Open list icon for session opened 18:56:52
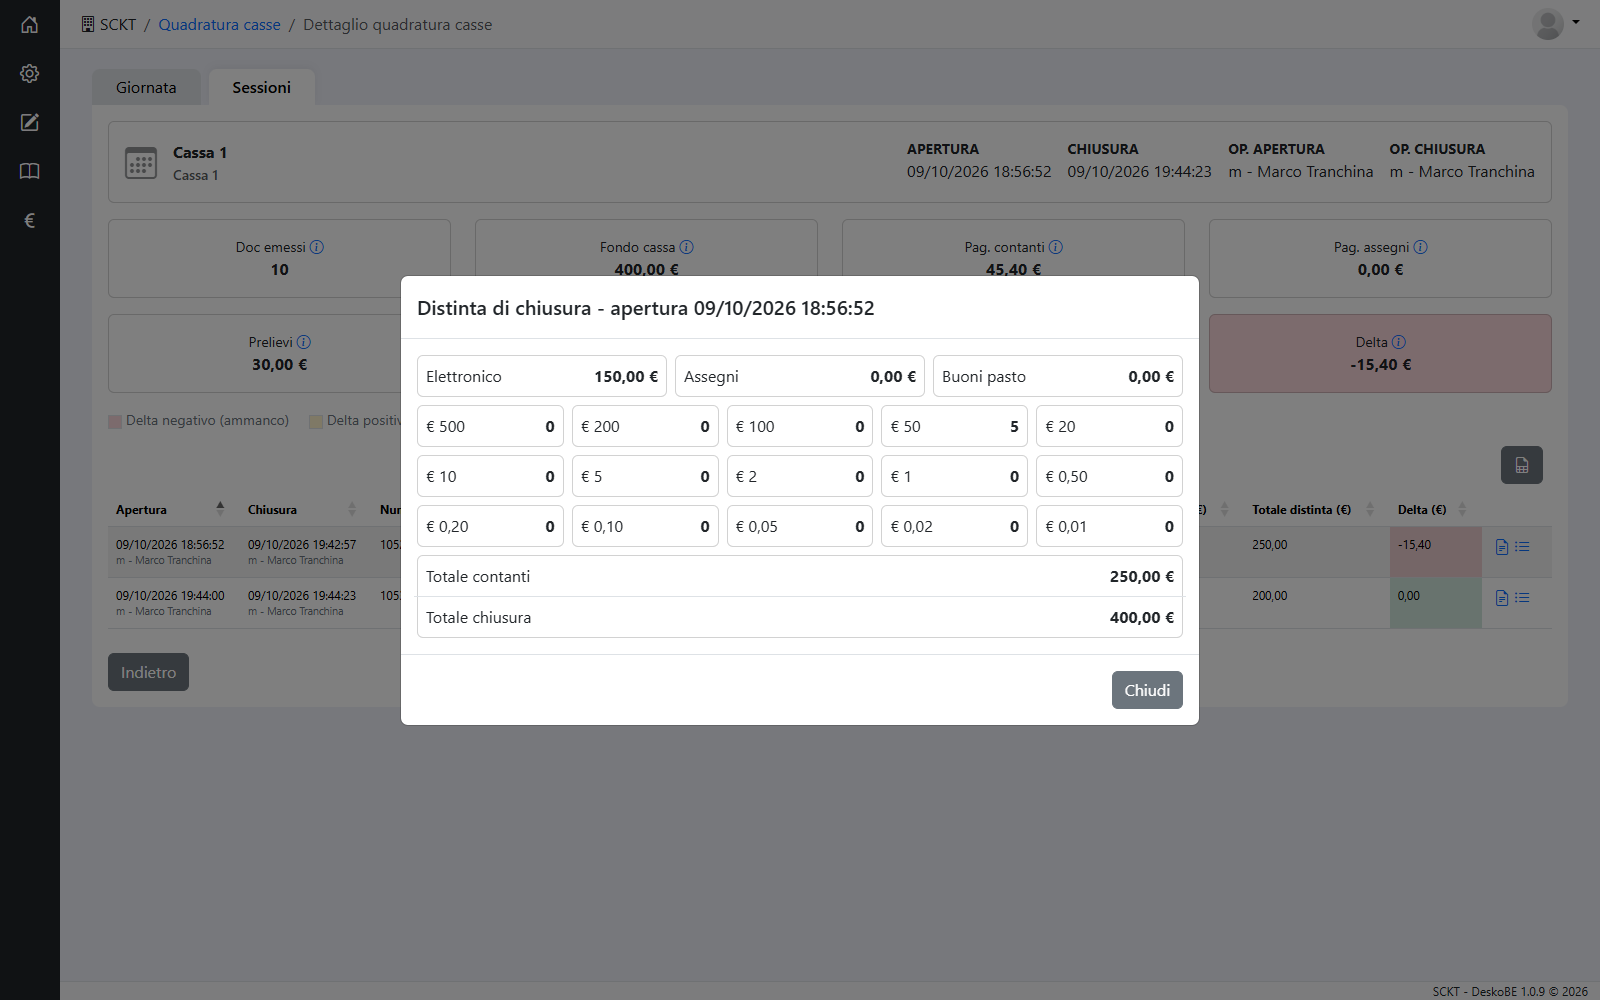 point(1522,547)
